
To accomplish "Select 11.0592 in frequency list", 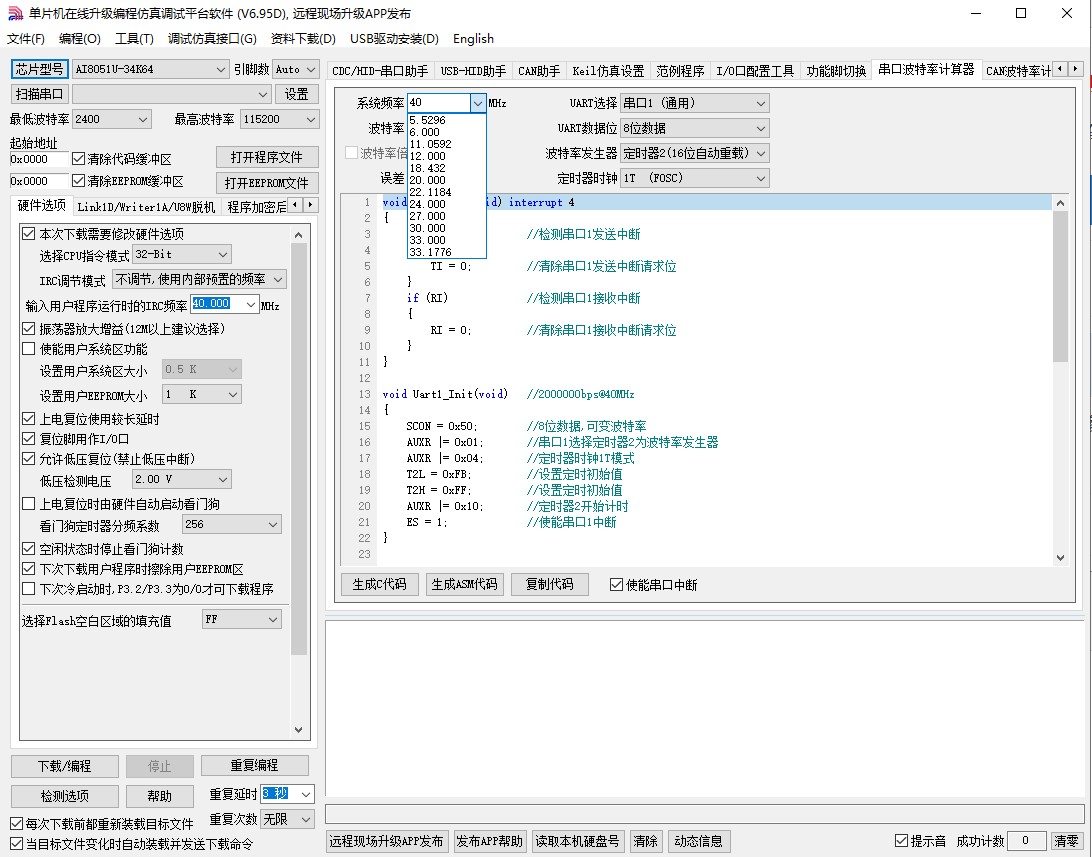I will (446, 144).
